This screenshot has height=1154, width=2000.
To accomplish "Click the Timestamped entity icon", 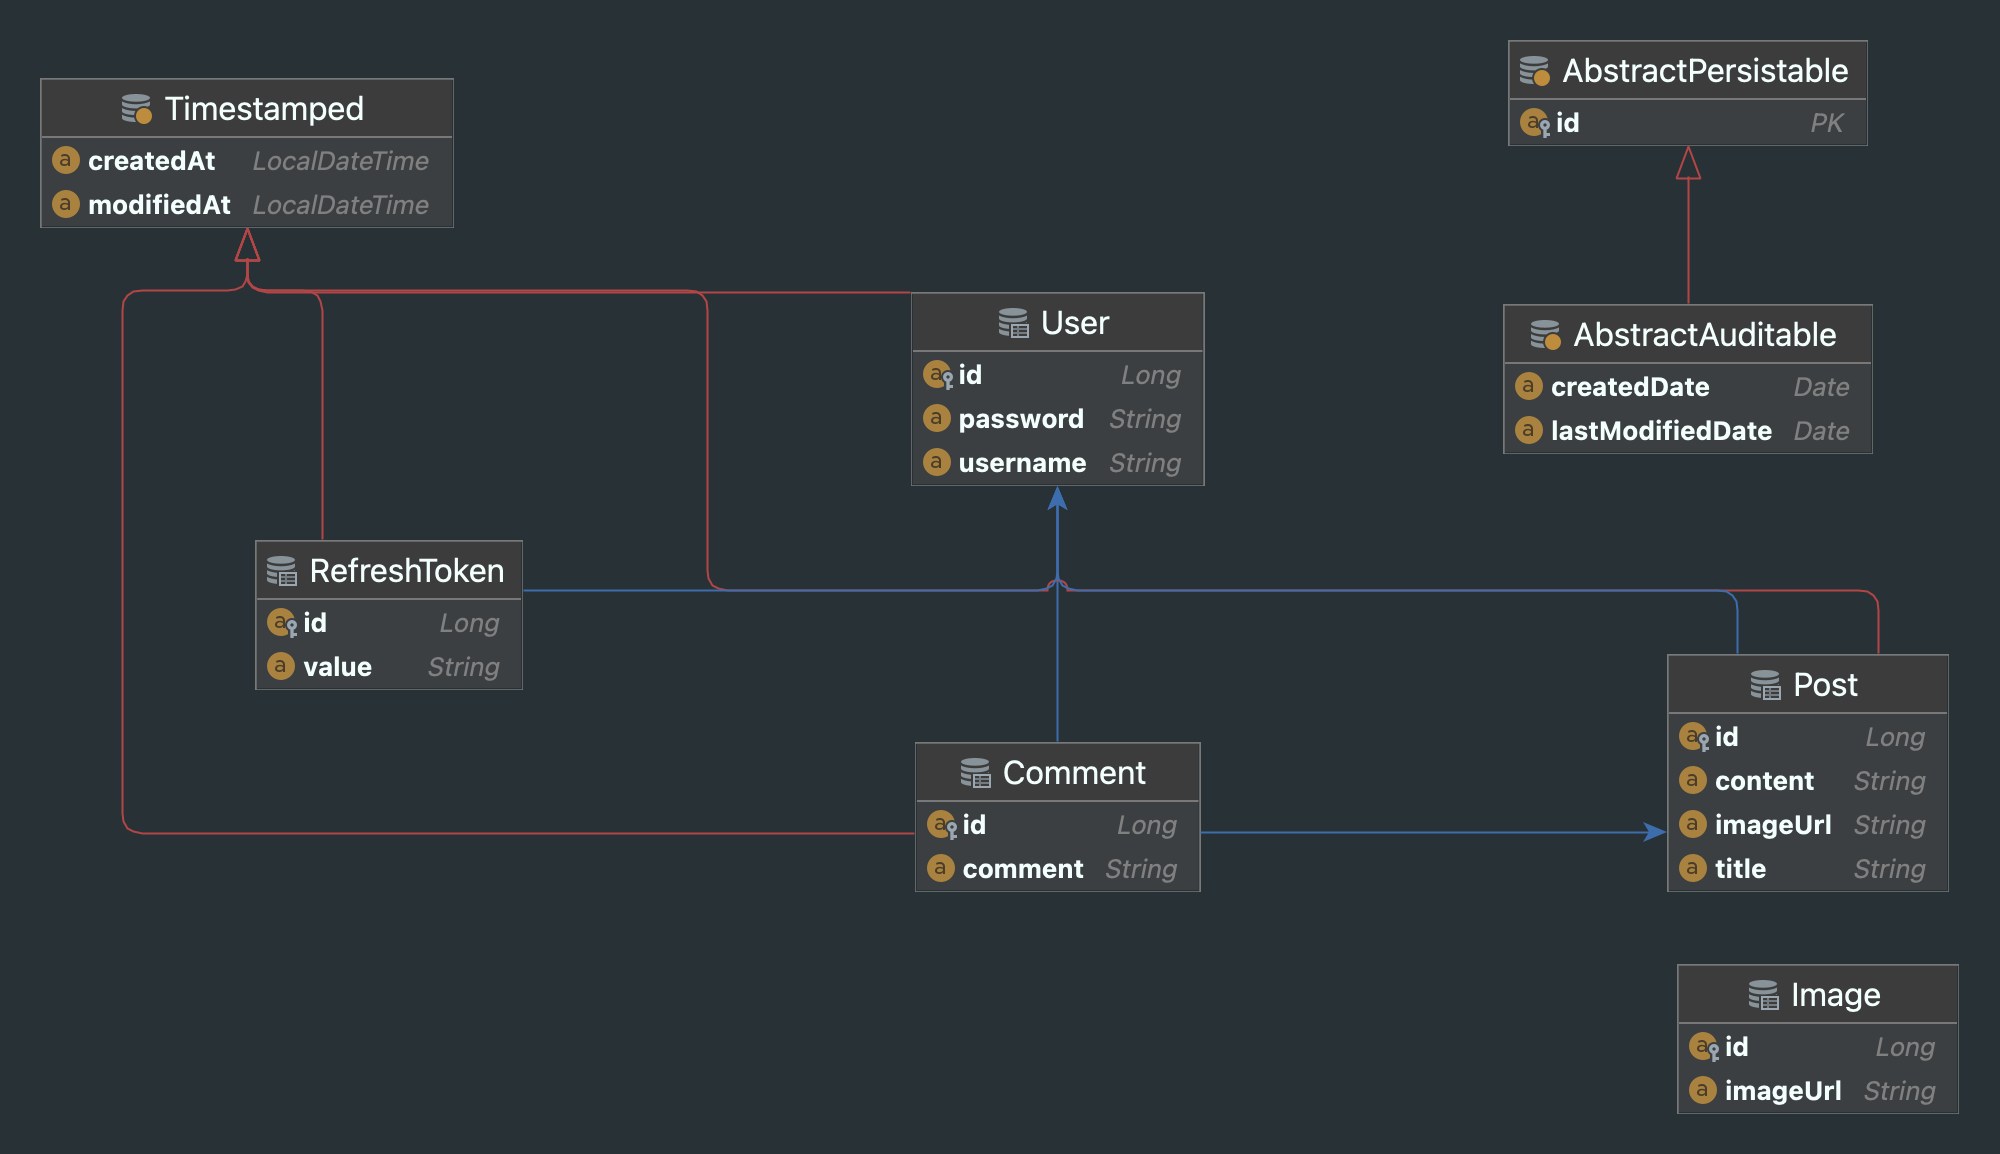I will [136, 109].
